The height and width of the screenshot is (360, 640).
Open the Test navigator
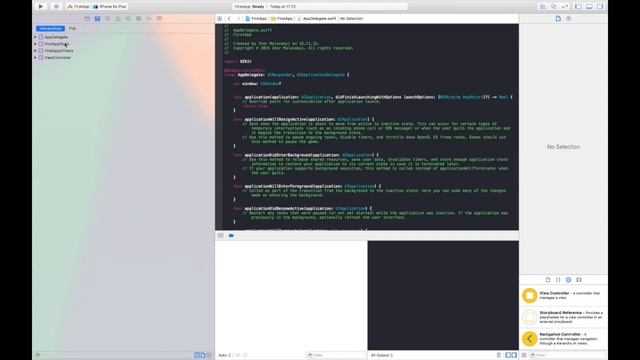[128, 19]
